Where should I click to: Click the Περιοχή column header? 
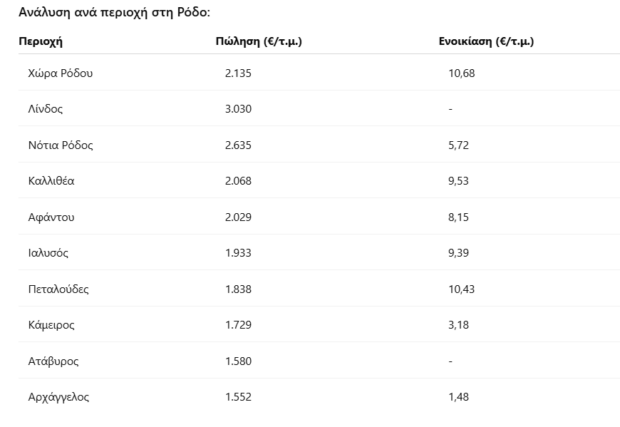[41, 42]
